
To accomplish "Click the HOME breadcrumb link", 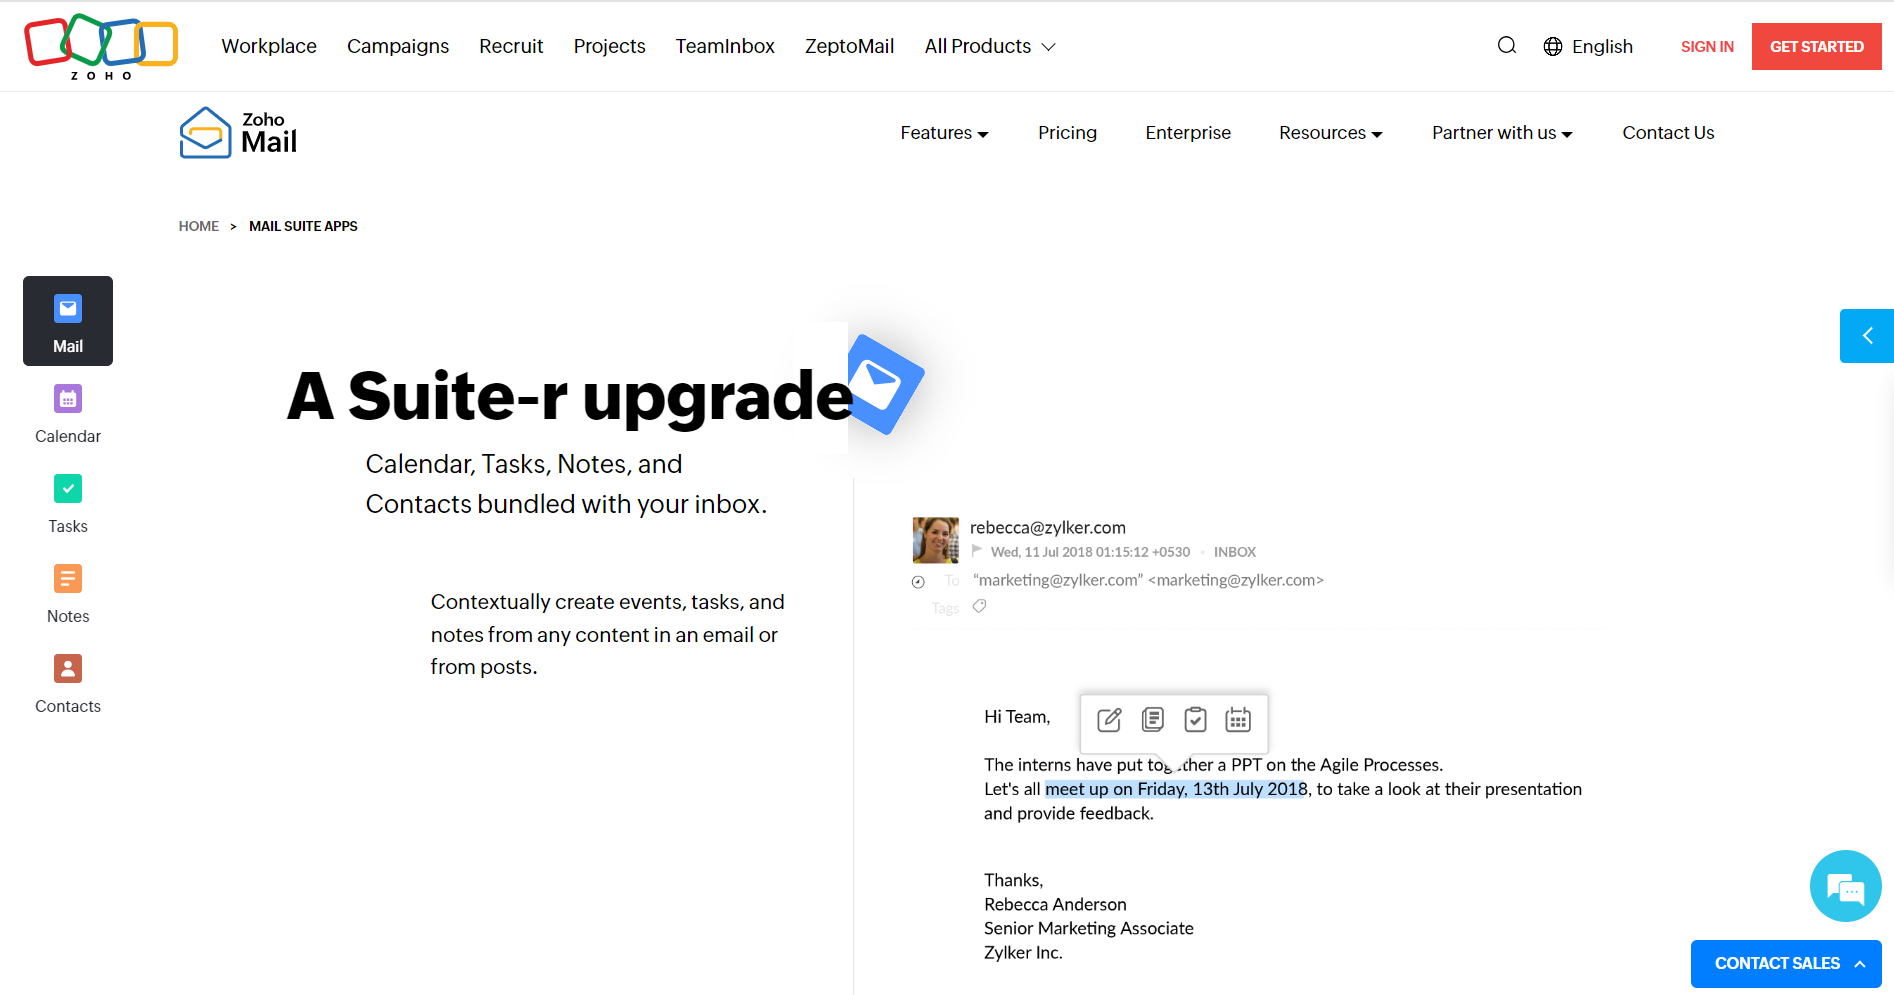I will click(x=199, y=227).
